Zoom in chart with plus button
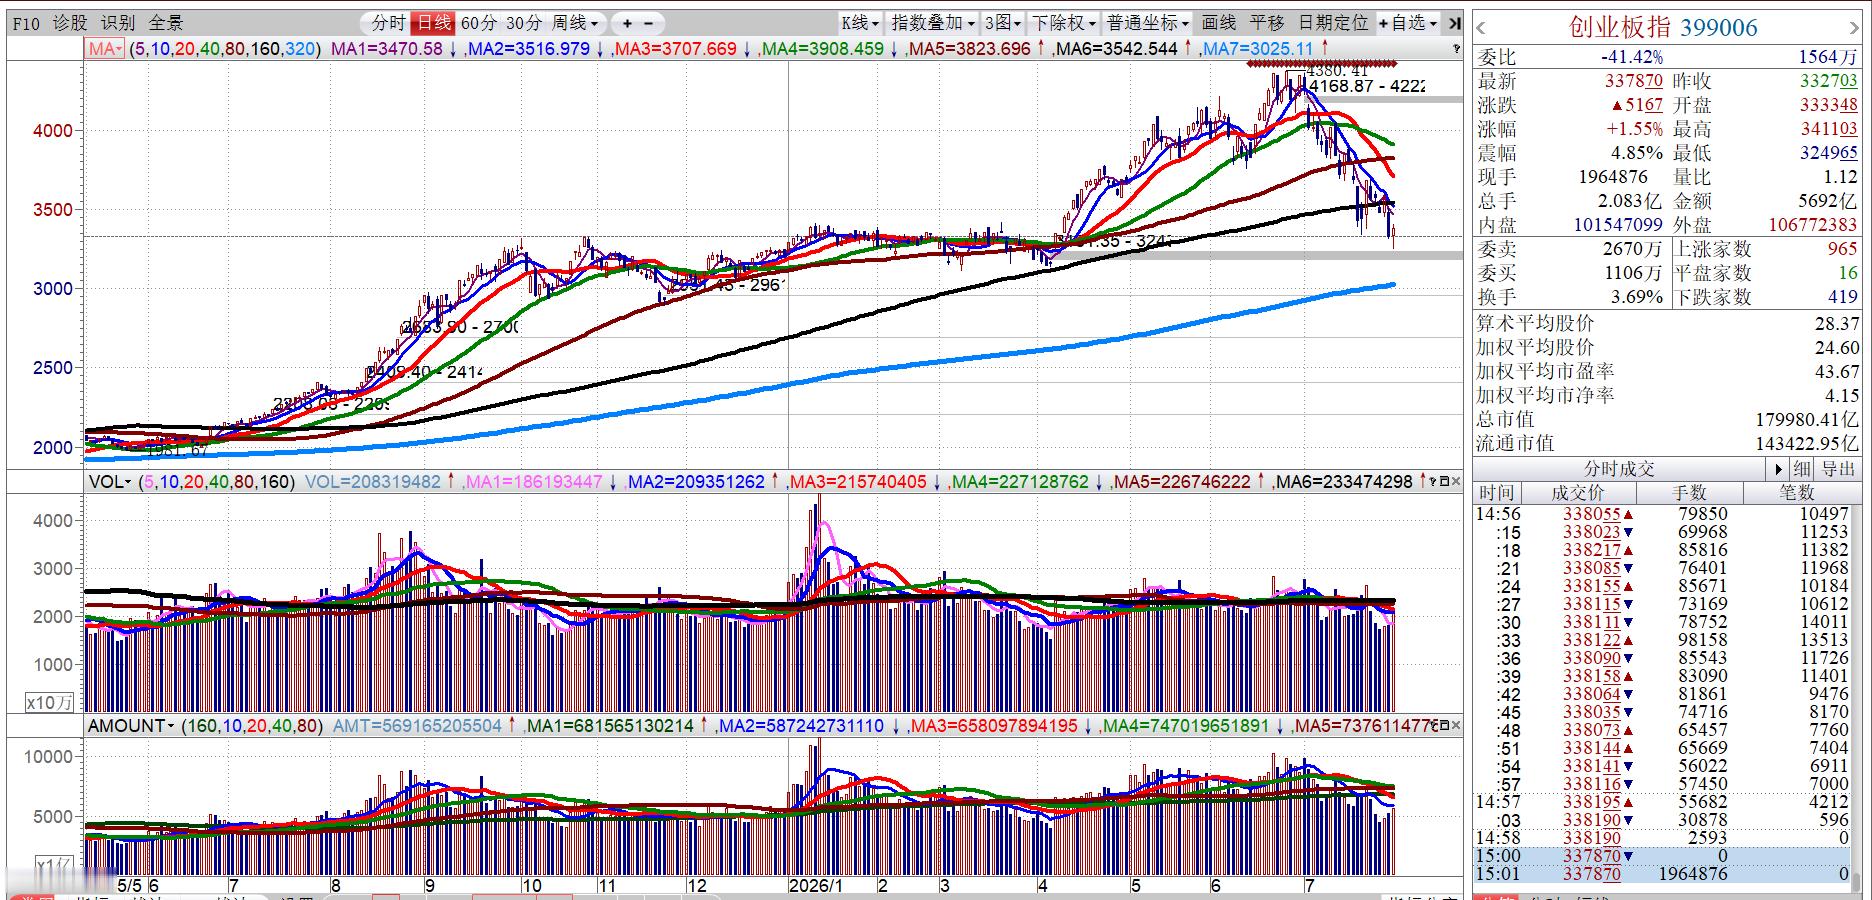1872x900 pixels. point(627,23)
